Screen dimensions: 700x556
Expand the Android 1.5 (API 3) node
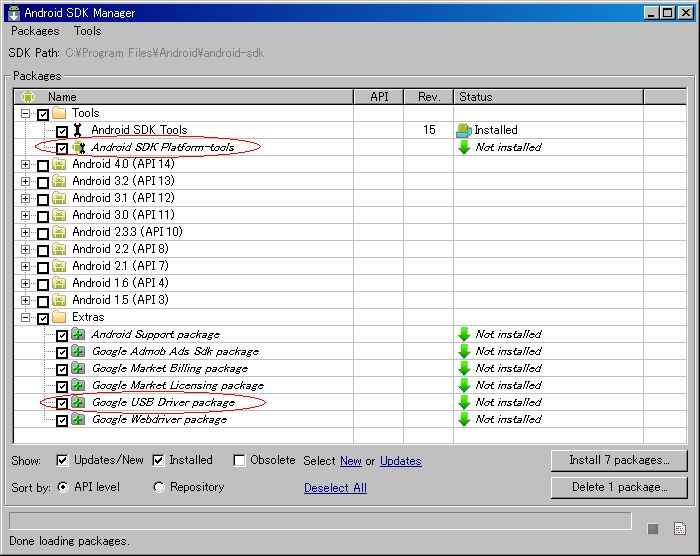25,300
